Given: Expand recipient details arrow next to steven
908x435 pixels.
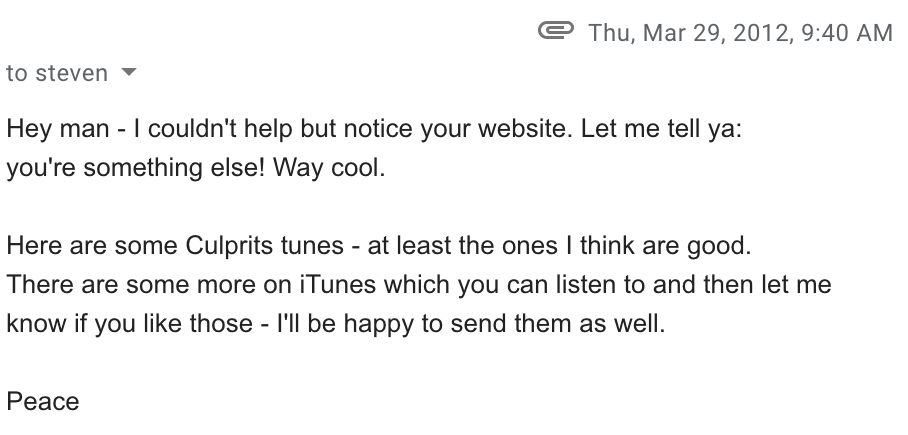Looking at the screenshot, I should [x=129, y=72].
